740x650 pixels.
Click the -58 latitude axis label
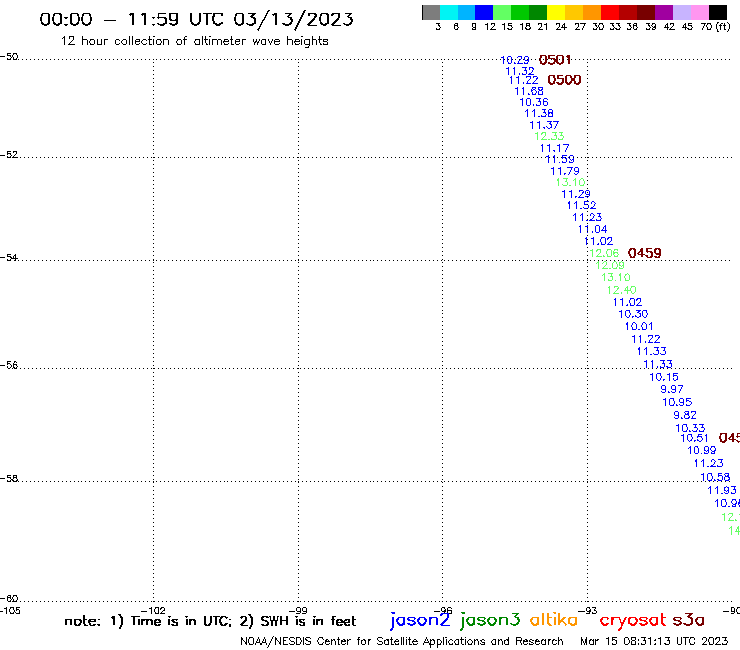click(x=9, y=479)
